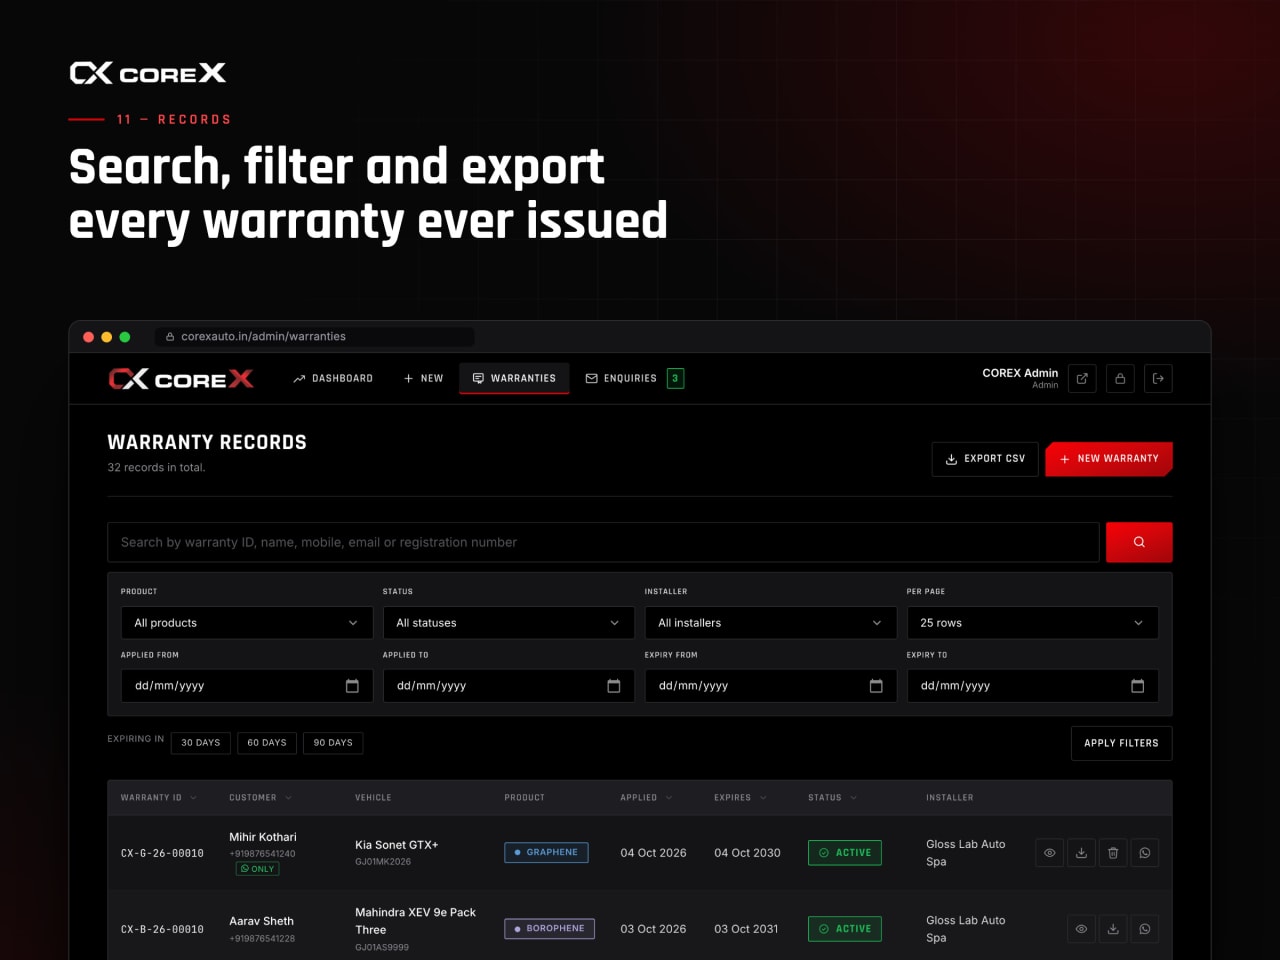The image size is (1280, 960).
Task: Select customer name Mihir Kothari
Action: pos(263,837)
